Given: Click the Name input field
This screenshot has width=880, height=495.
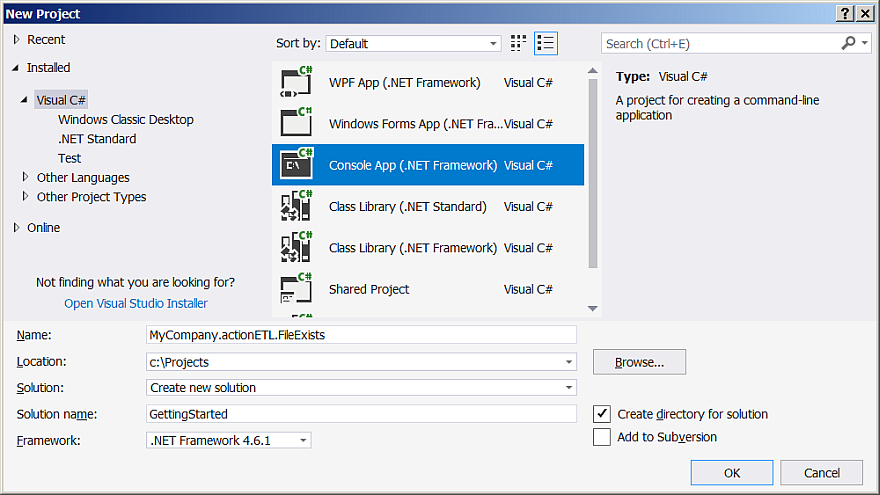Looking at the screenshot, I should click(x=361, y=335).
